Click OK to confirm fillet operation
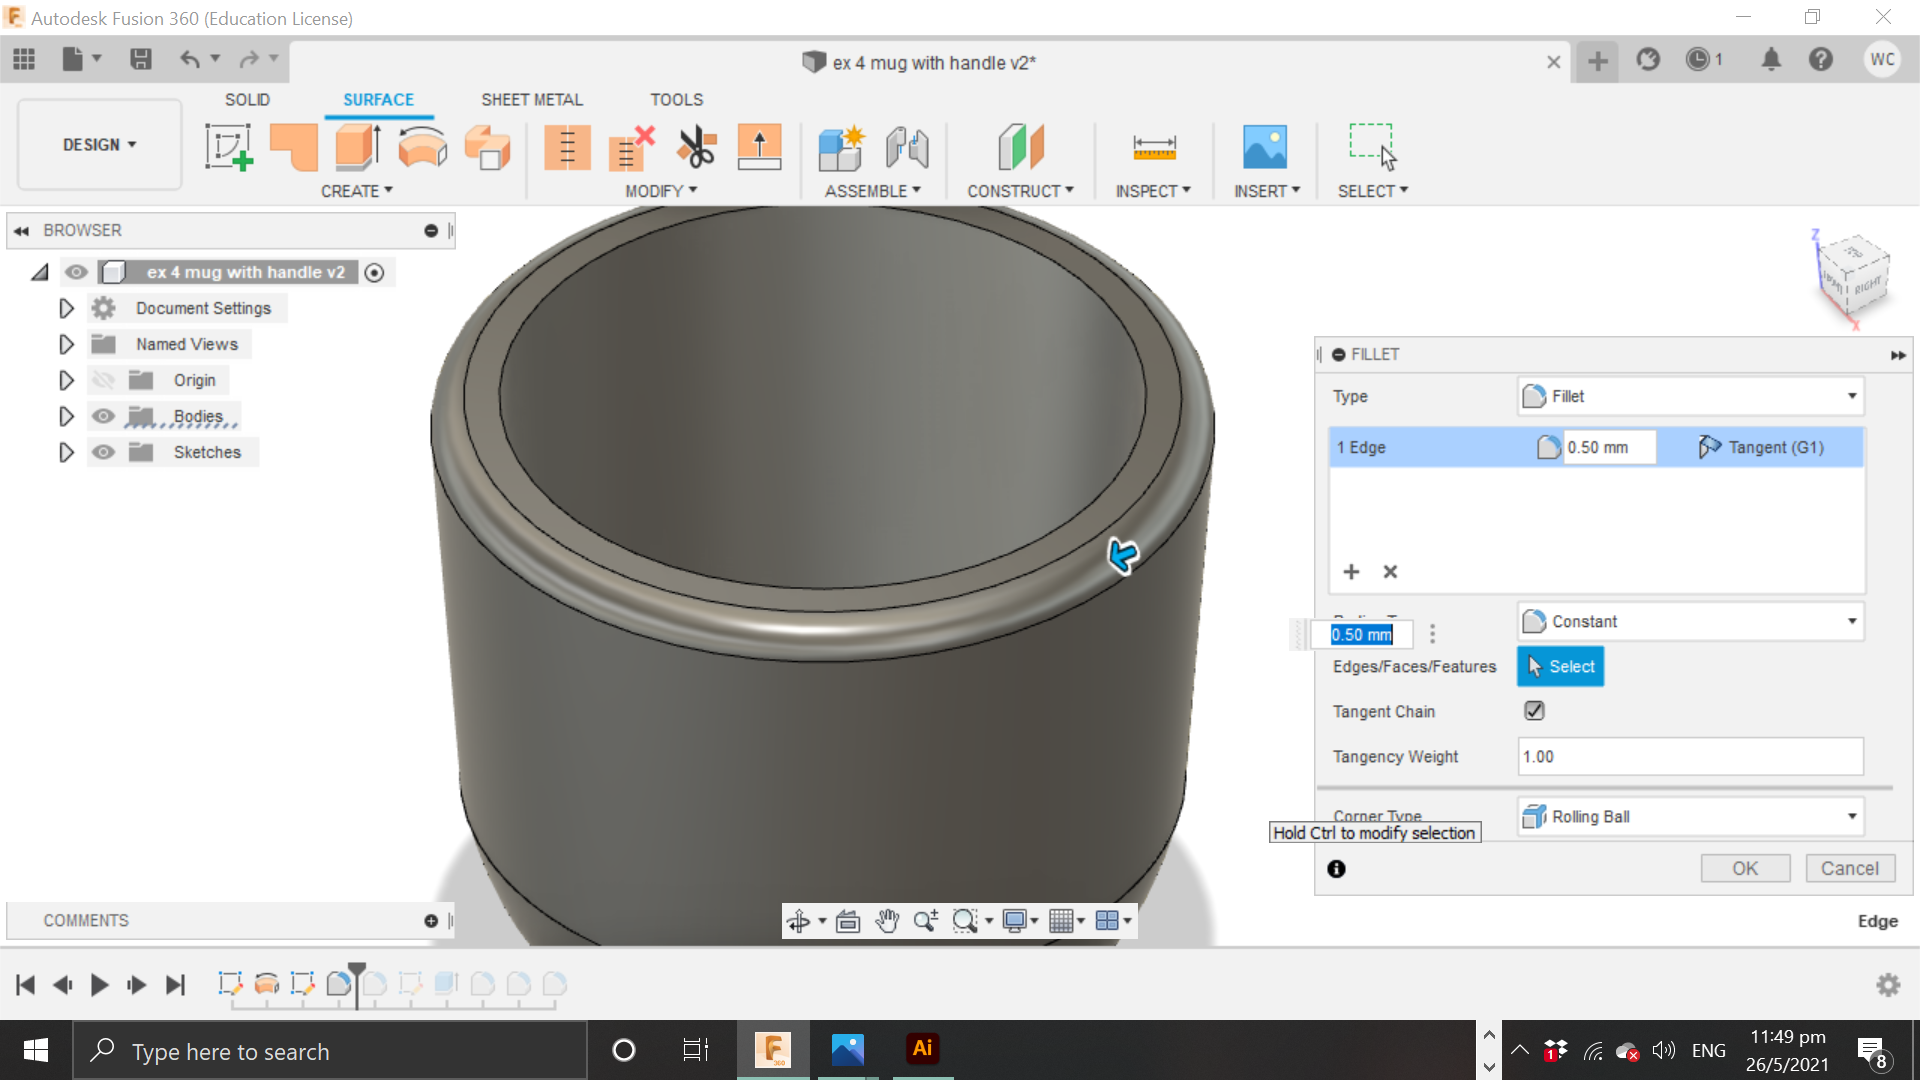The width and height of the screenshot is (1920, 1080). [x=1745, y=868]
